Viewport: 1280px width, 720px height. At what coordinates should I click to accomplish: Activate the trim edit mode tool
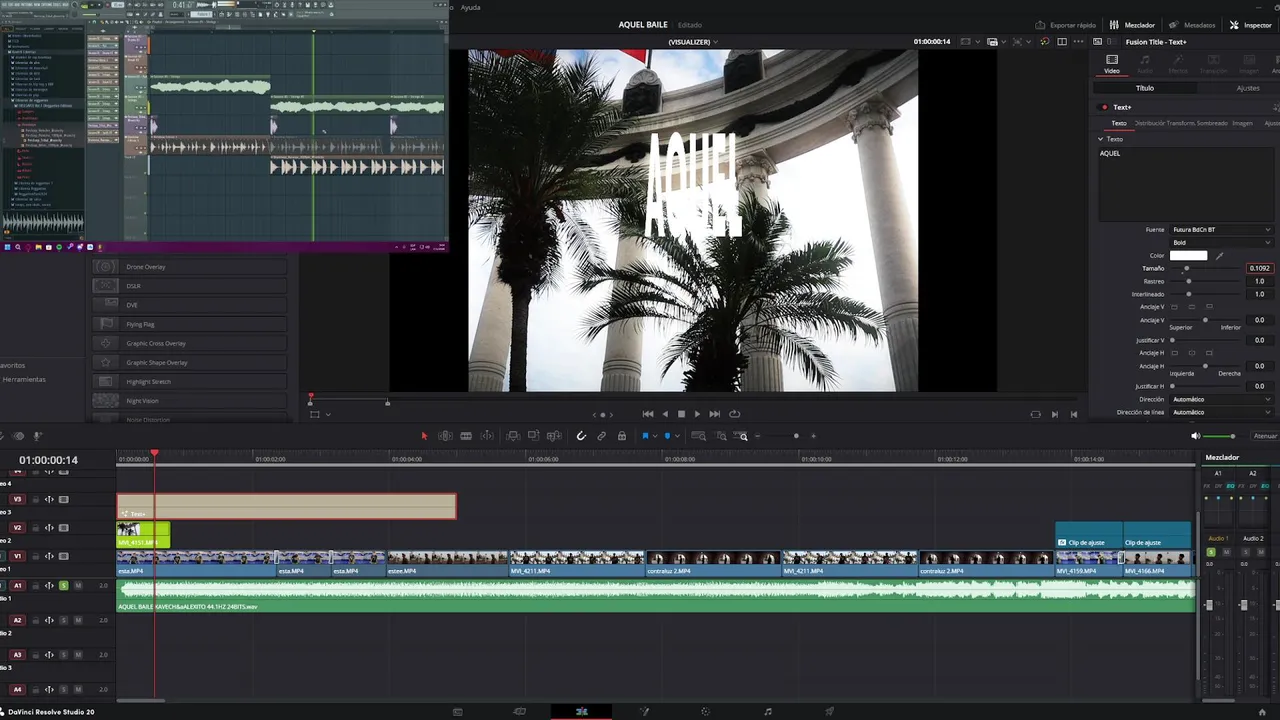[x=446, y=436]
